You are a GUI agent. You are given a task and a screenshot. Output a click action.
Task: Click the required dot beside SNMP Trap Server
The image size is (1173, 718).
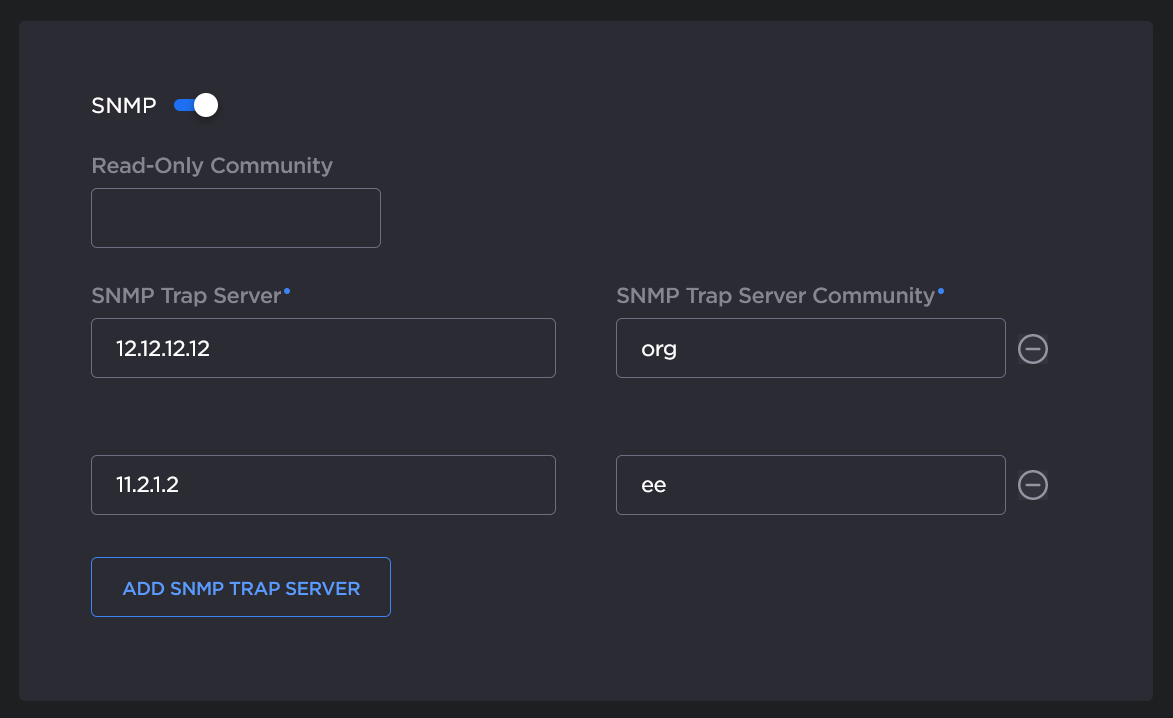287,290
